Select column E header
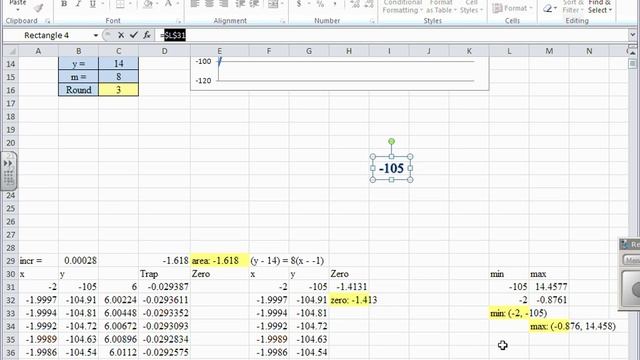640x360 pixels. [x=220, y=51]
